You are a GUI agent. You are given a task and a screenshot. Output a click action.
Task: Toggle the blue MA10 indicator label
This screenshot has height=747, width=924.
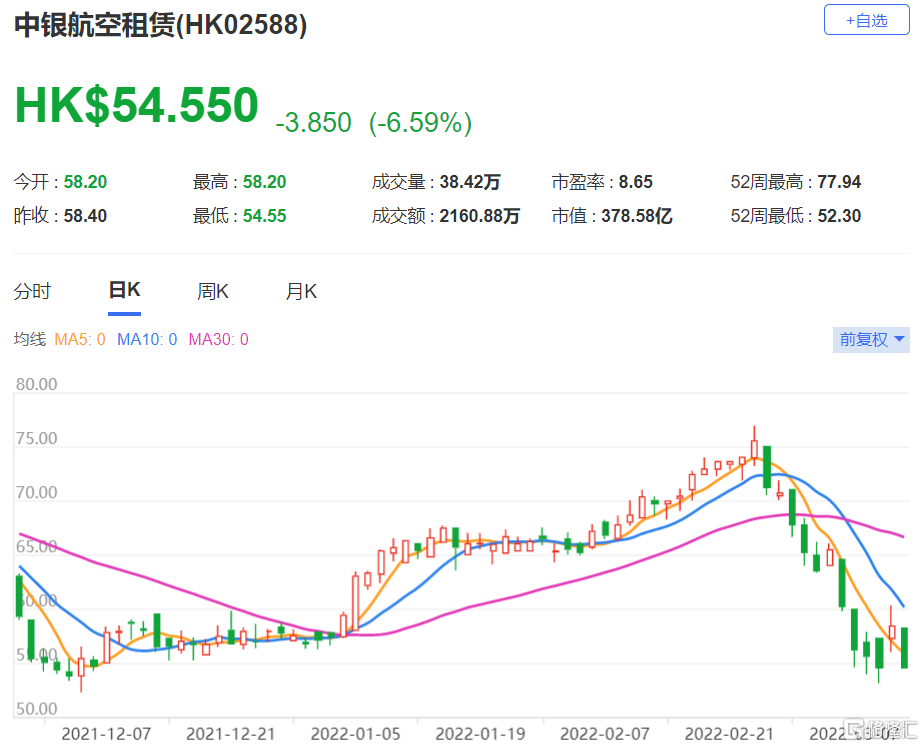(146, 340)
